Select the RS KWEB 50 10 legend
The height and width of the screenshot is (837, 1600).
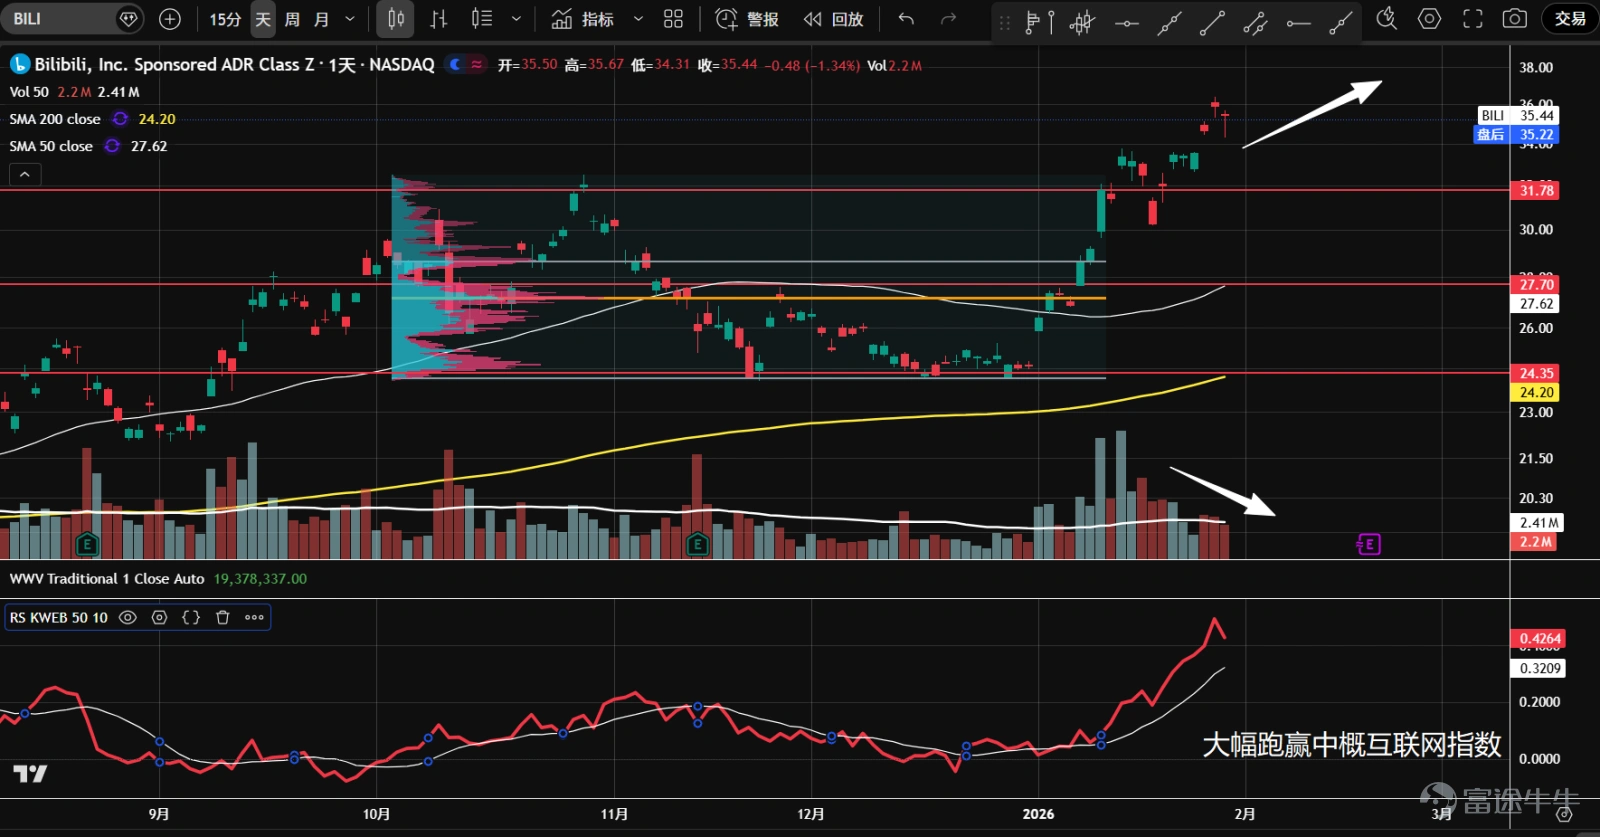pyautogui.click(x=59, y=618)
